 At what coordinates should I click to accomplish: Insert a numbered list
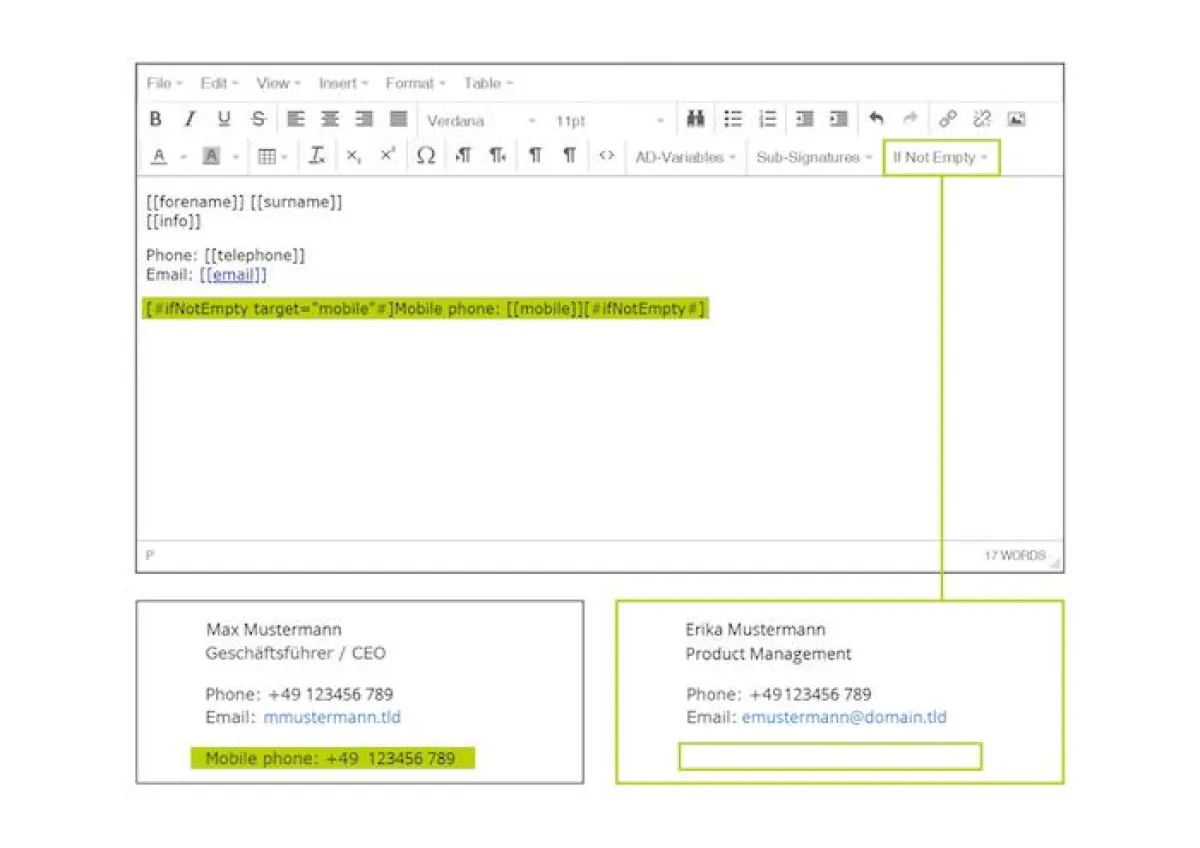[767, 119]
